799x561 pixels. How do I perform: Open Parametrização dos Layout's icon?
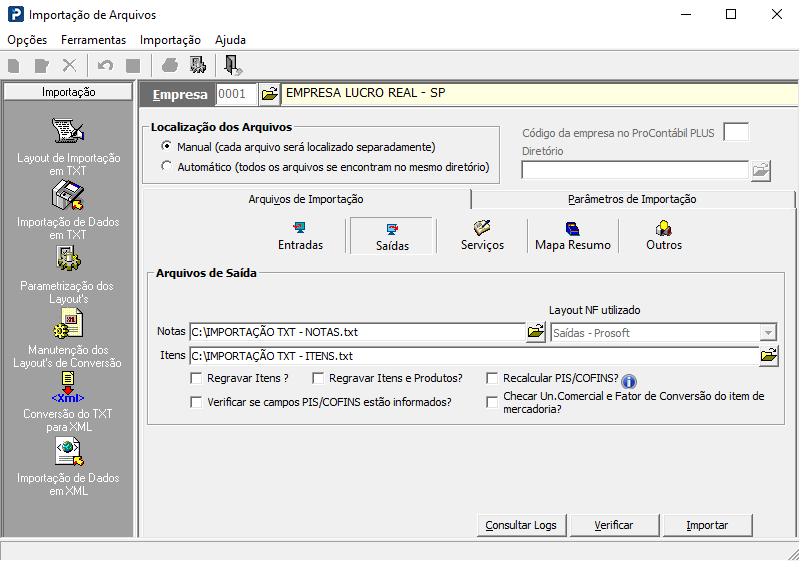tap(68, 259)
